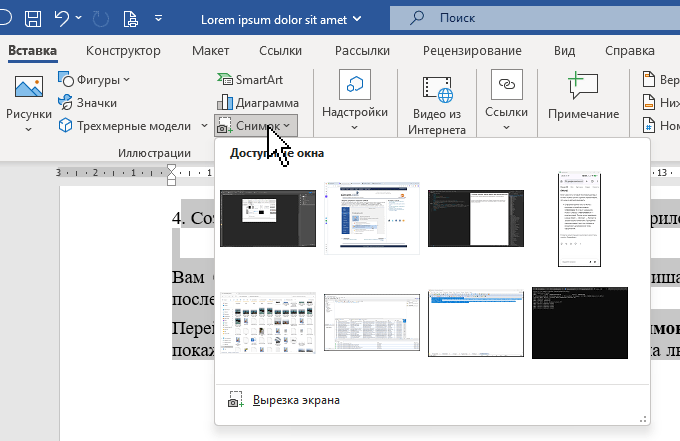Click the Поиск search field
Screen dimensions: 680x441
click(535, 18)
